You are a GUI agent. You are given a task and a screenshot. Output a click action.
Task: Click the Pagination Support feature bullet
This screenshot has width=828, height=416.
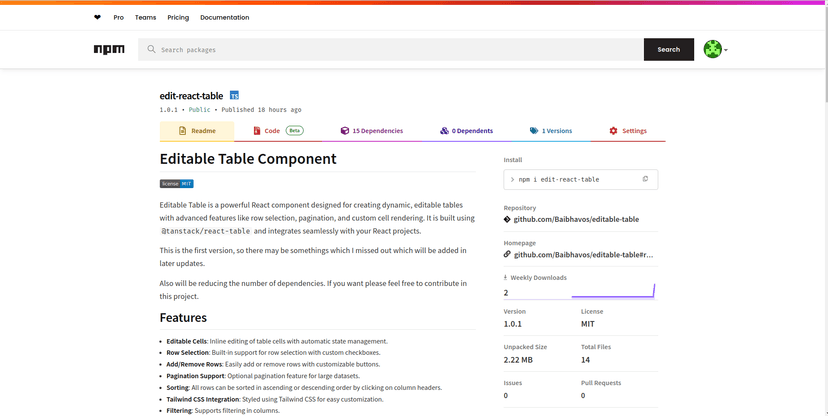pyautogui.click(x=263, y=376)
